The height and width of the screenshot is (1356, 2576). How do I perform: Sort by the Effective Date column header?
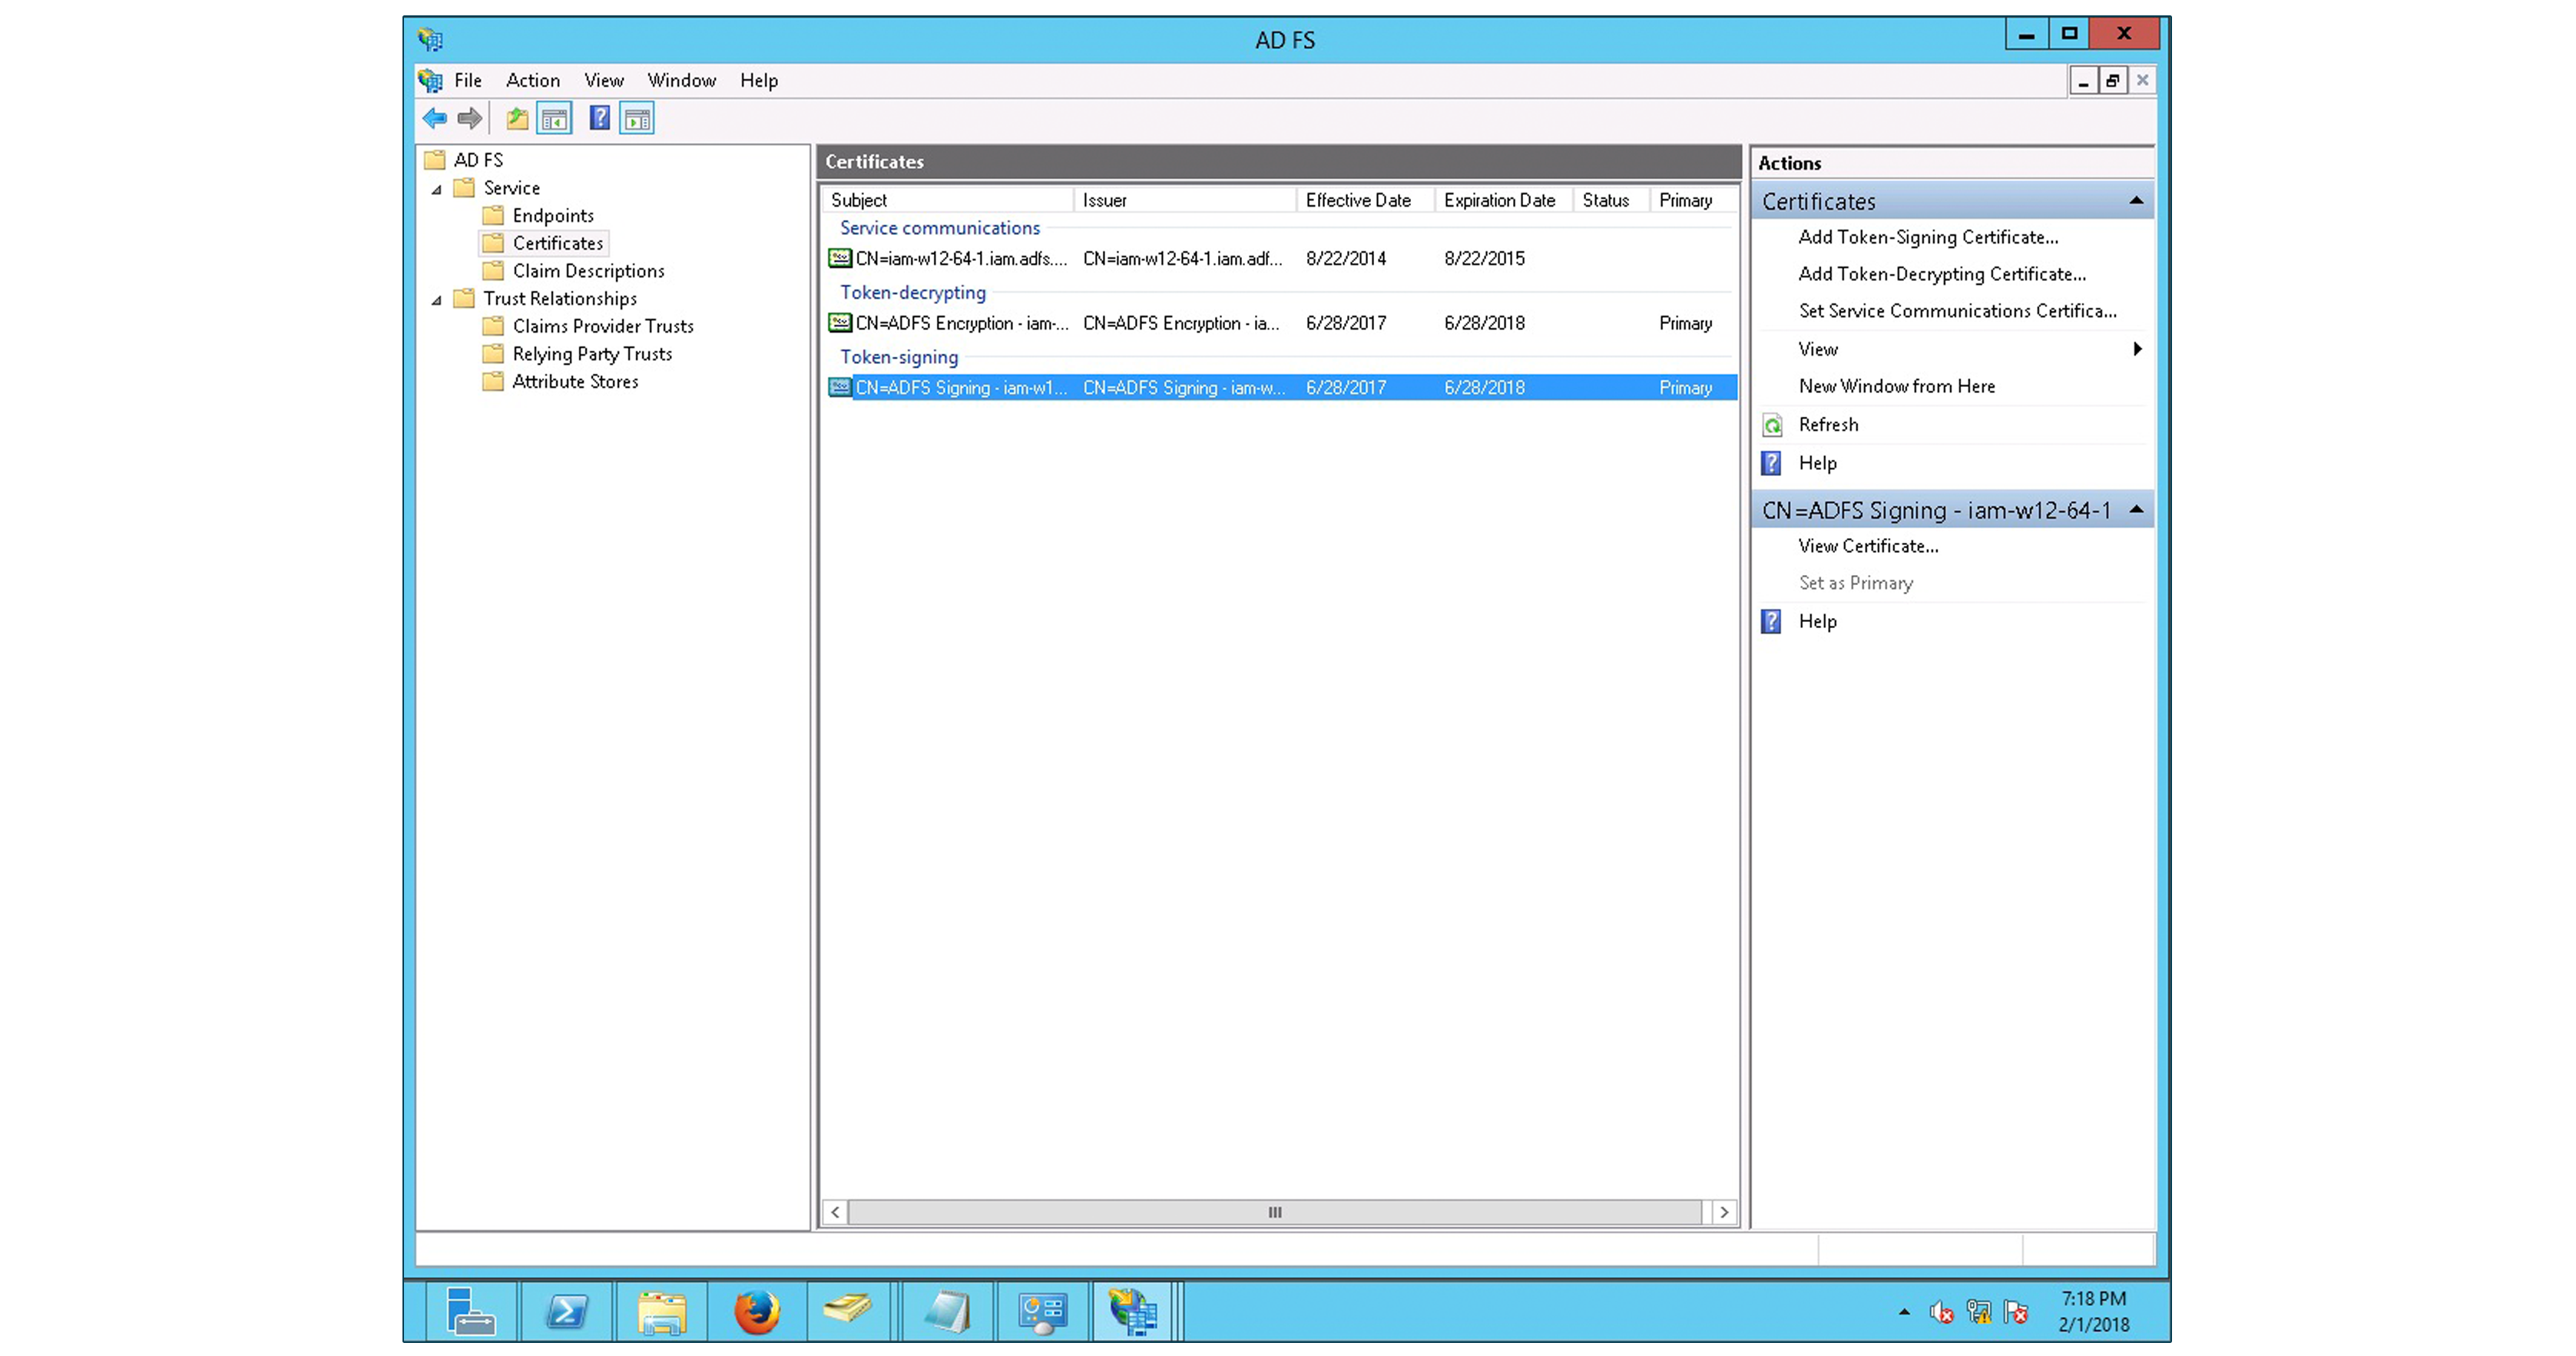1365,200
